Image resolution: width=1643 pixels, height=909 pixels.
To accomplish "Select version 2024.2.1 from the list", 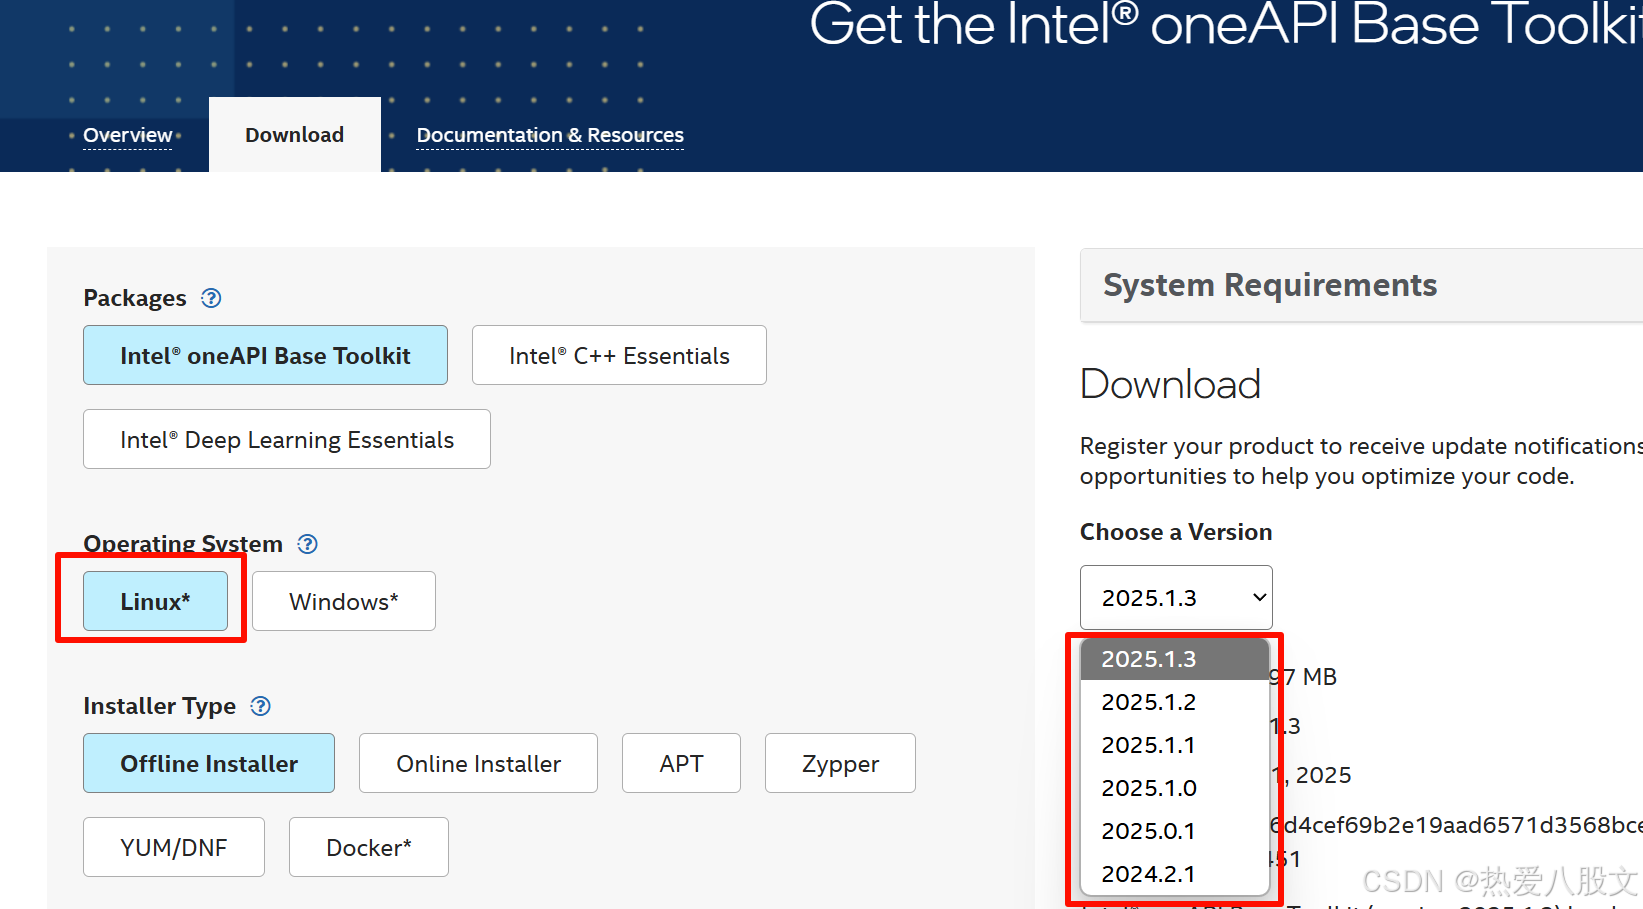I will (1148, 873).
